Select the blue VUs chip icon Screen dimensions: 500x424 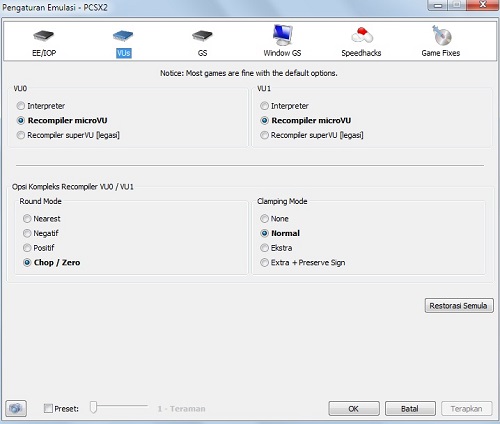tap(123, 35)
